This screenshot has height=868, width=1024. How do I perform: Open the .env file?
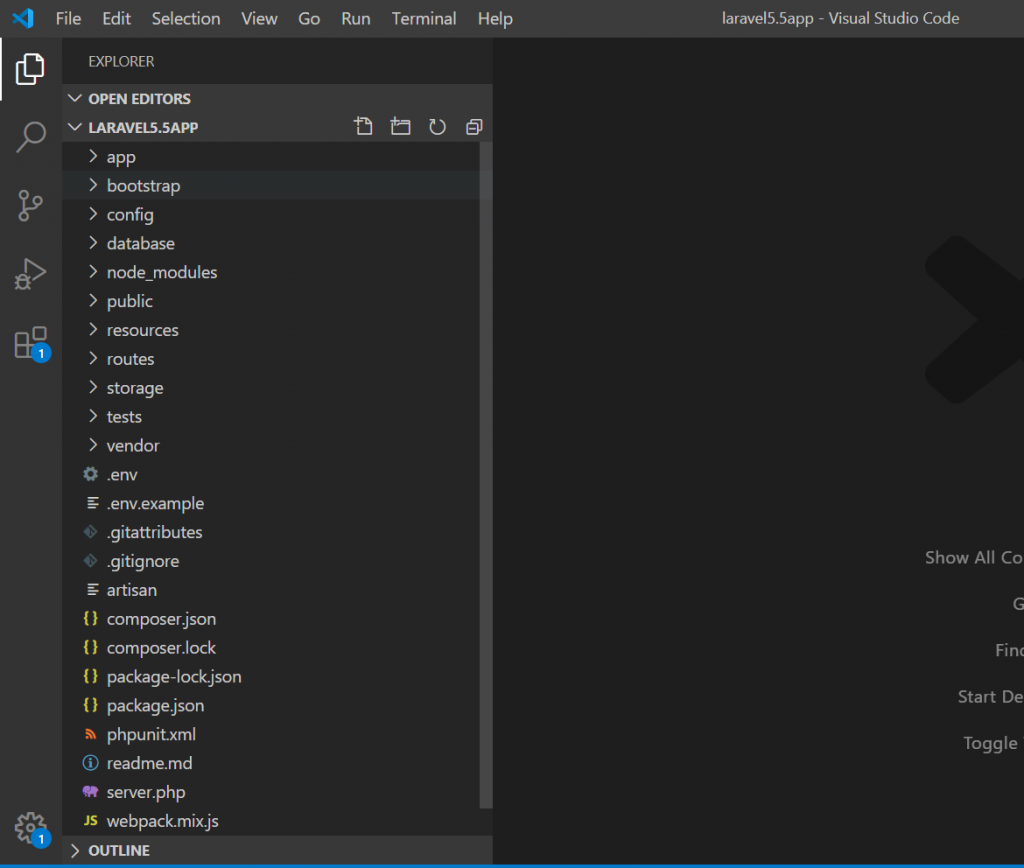(x=122, y=475)
